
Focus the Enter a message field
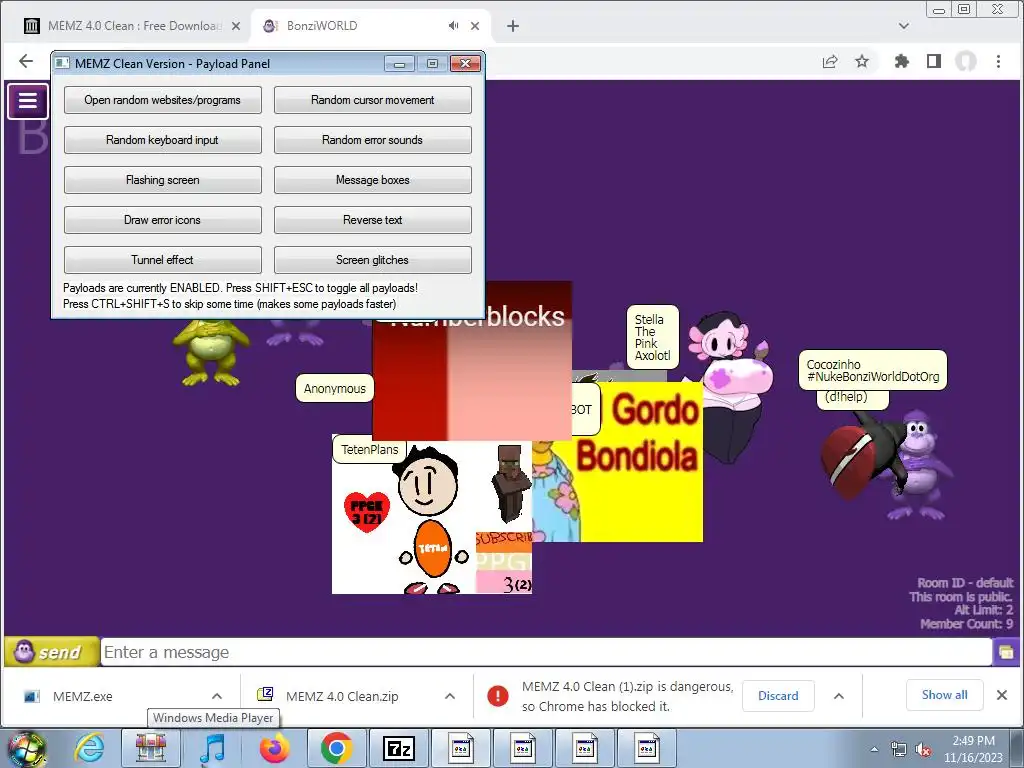pyautogui.click(x=546, y=652)
